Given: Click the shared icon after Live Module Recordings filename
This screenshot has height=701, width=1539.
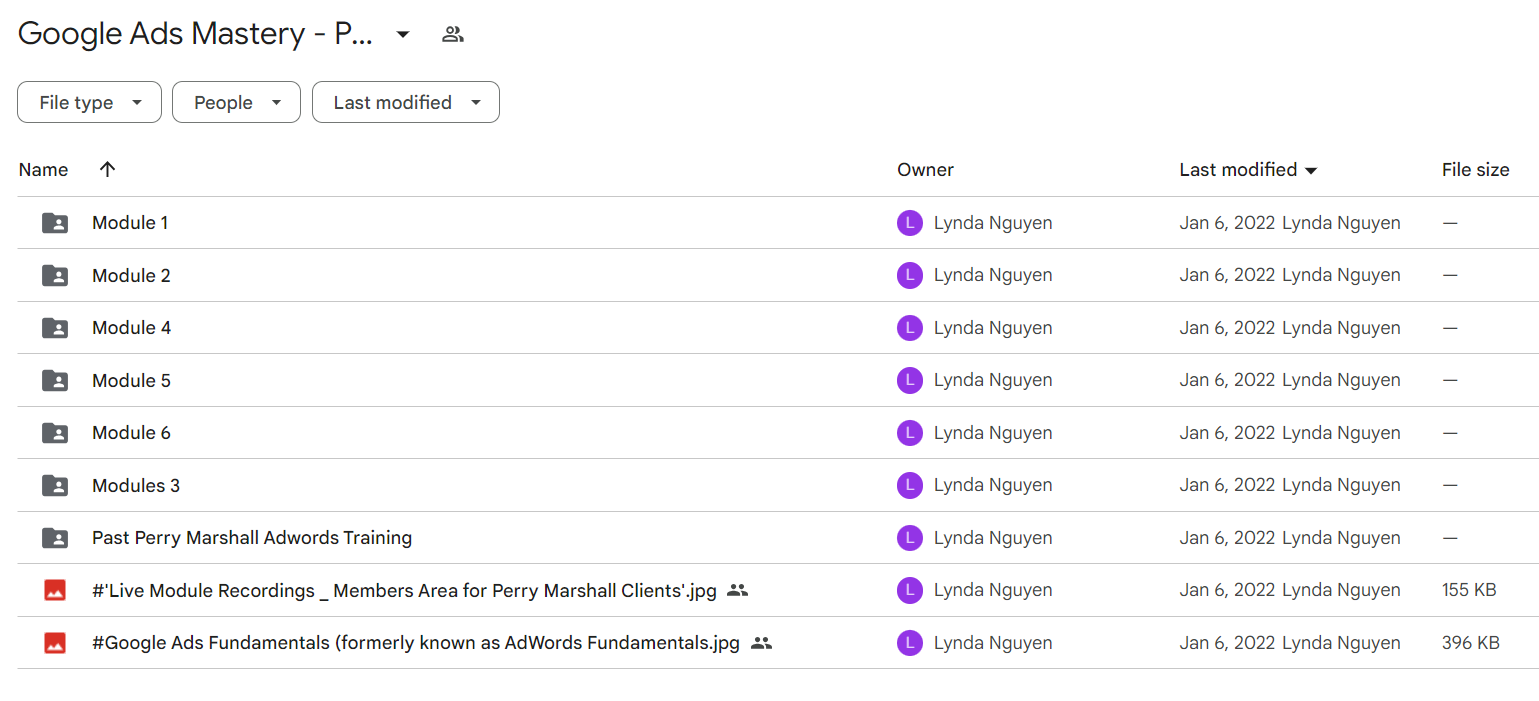Looking at the screenshot, I should pyautogui.click(x=738, y=590).
